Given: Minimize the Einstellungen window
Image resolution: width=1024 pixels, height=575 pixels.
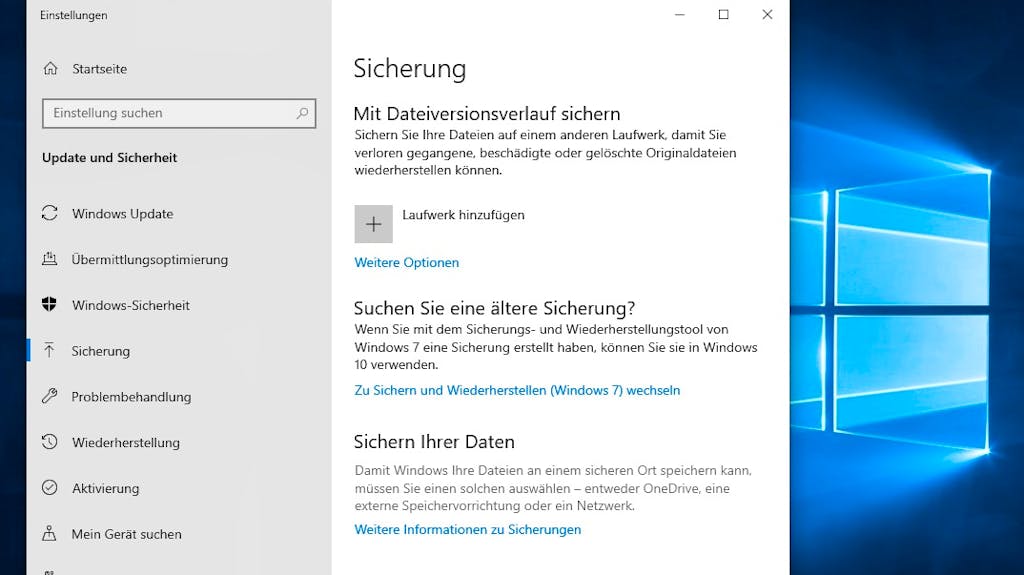Looking at the screenshot, I should (680, 14).
